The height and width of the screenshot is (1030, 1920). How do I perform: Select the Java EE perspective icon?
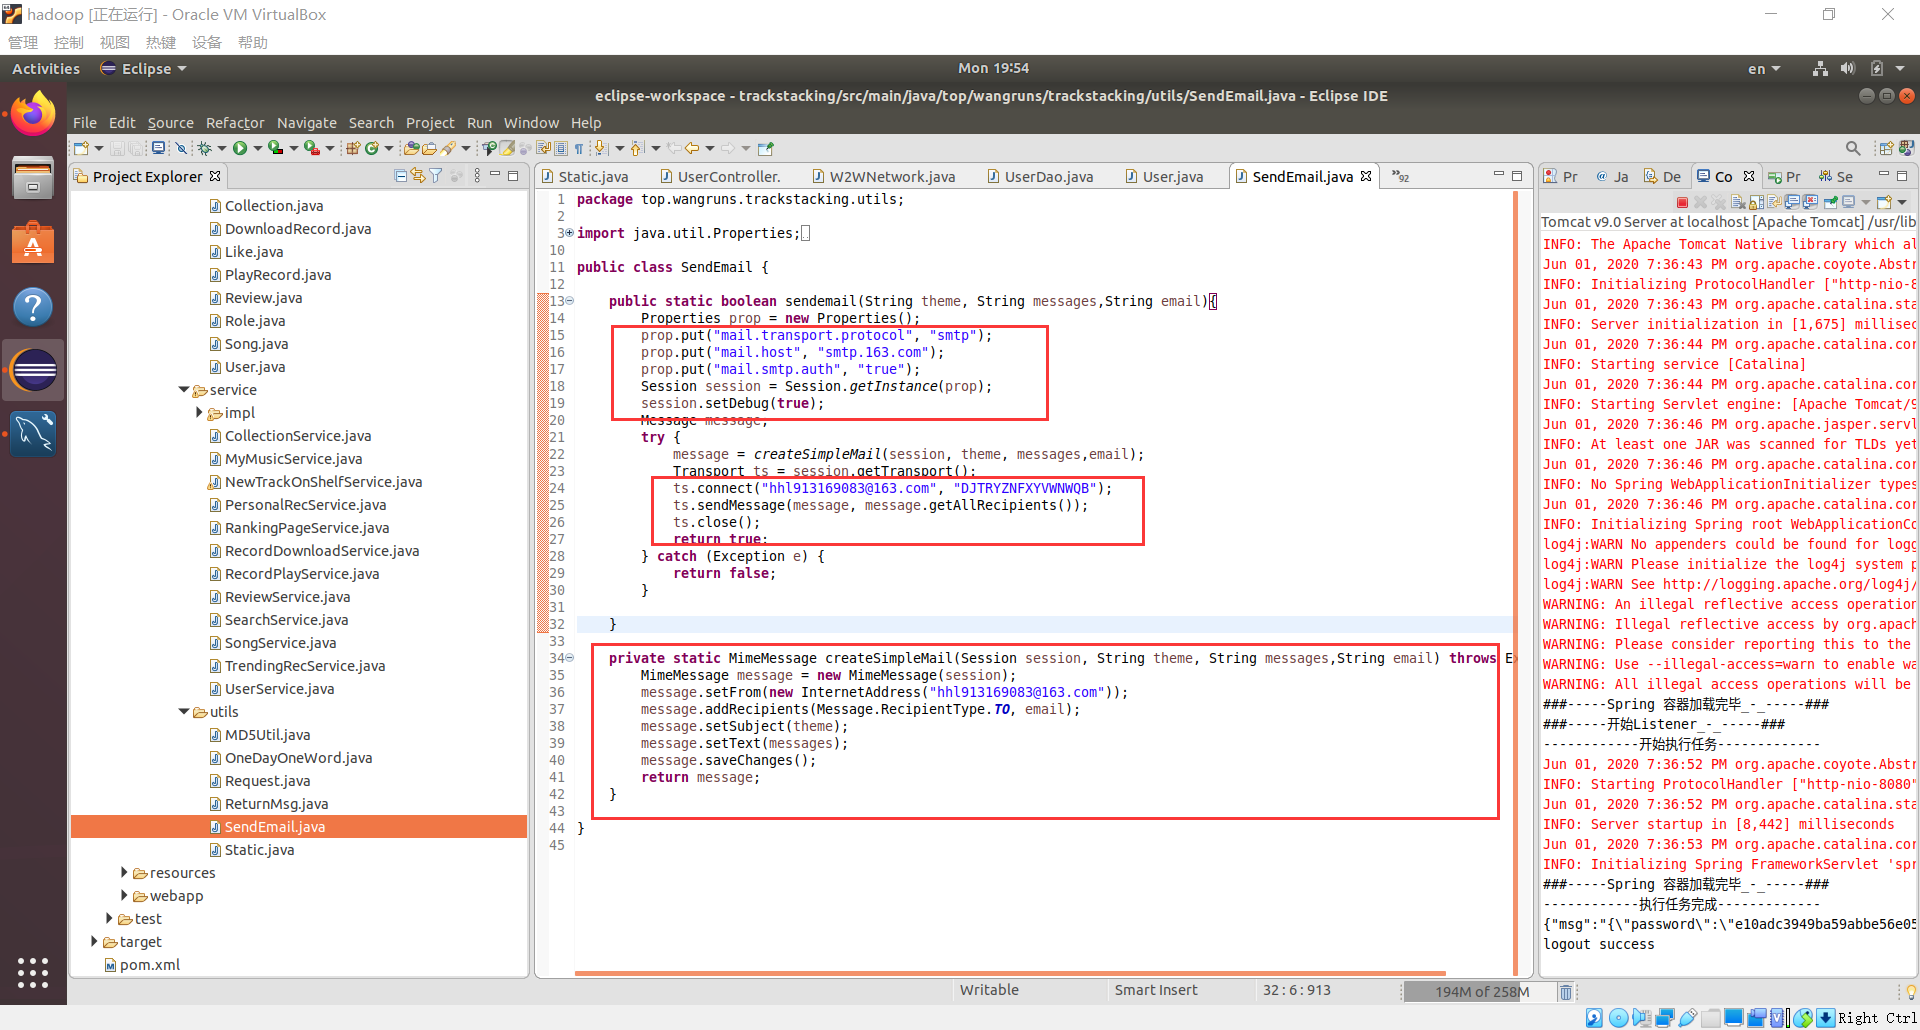point(1907,148)
